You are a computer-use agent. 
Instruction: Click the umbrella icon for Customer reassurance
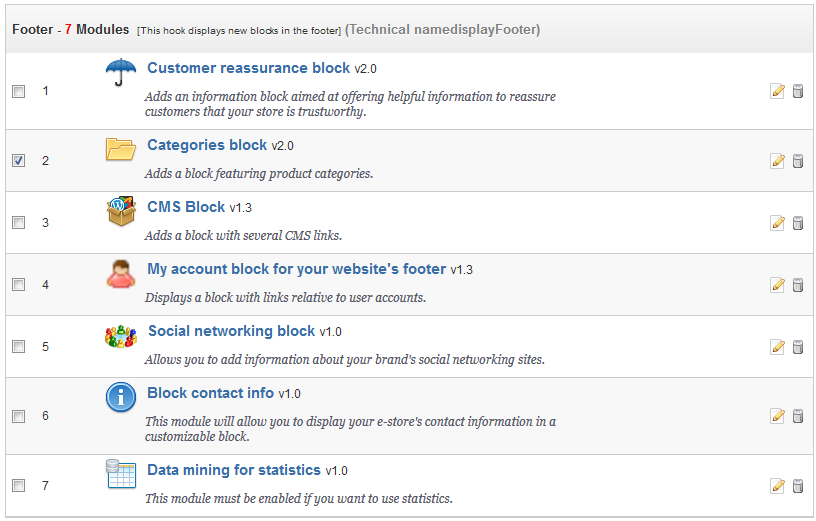click(x=120, y=73)
